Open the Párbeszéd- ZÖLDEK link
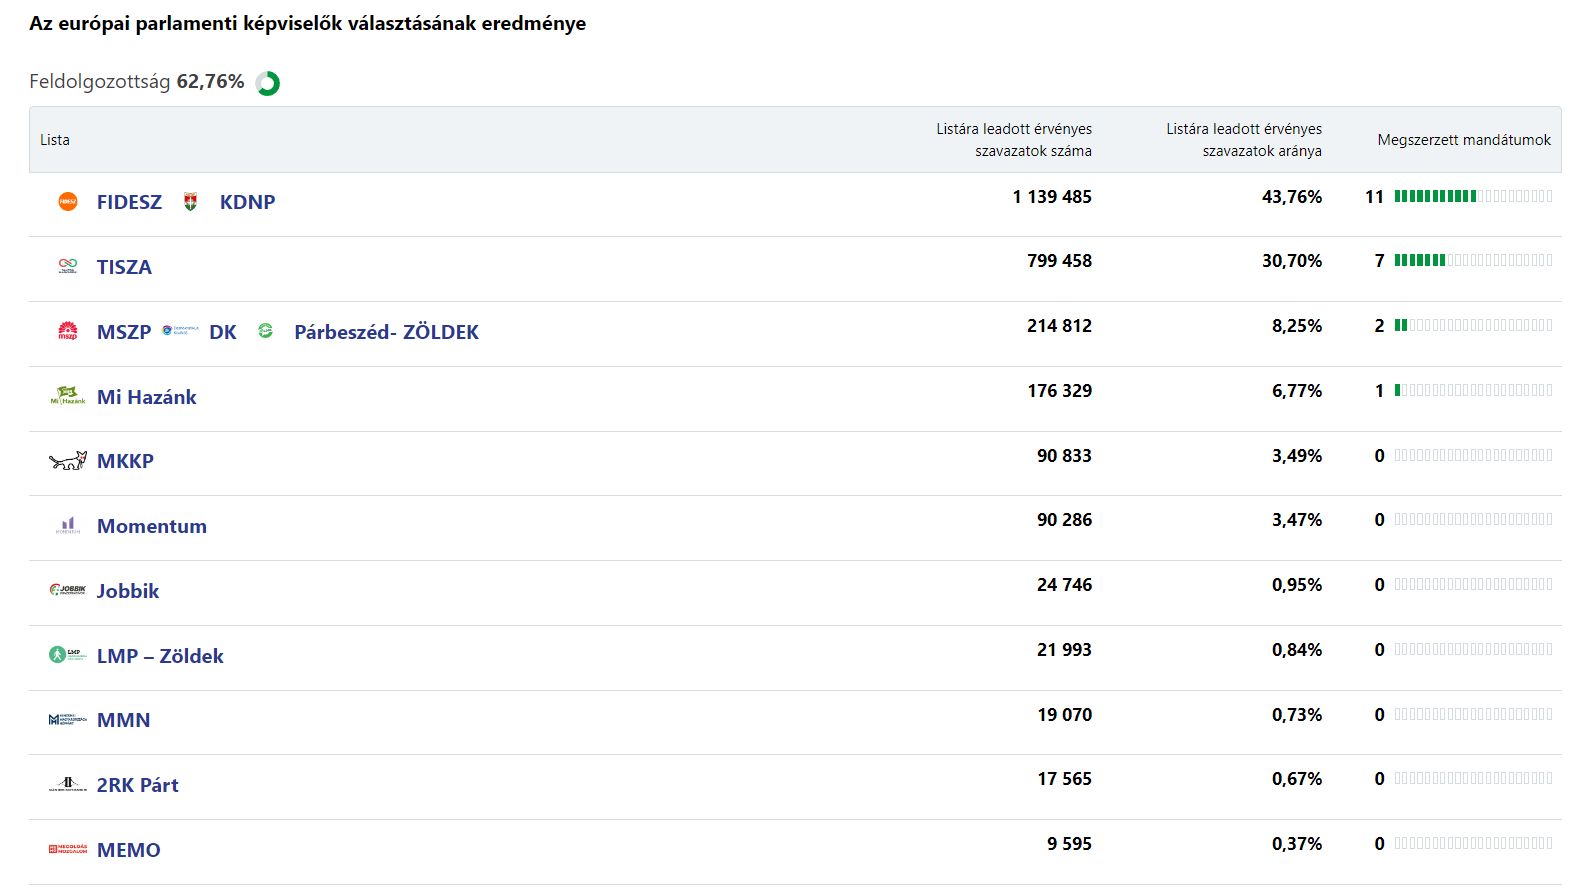Viewport: 1590px width, 888px height. 386,332
